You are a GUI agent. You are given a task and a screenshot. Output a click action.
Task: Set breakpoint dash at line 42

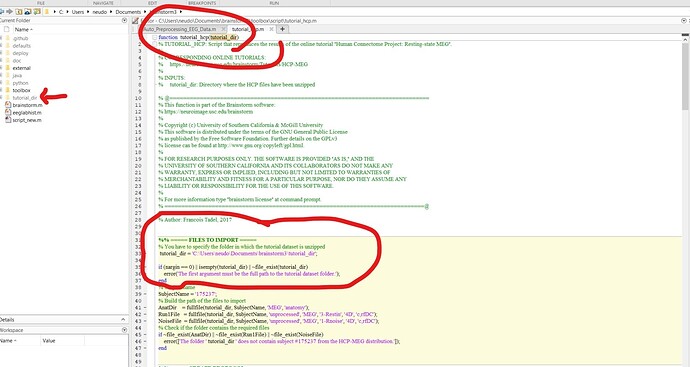145,314
